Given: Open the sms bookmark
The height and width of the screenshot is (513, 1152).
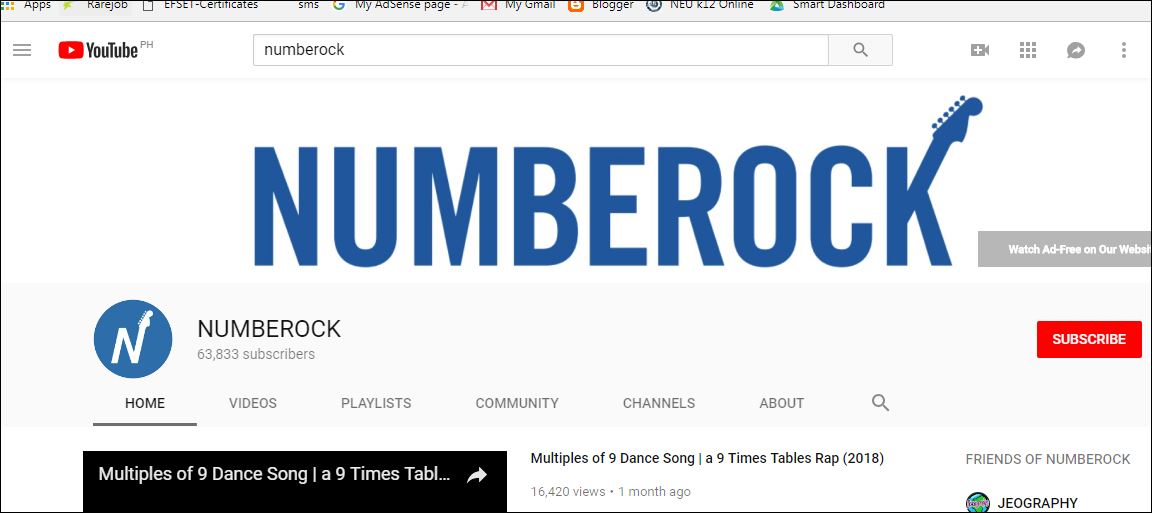Looking at the screenshot, I should [309, 5].
